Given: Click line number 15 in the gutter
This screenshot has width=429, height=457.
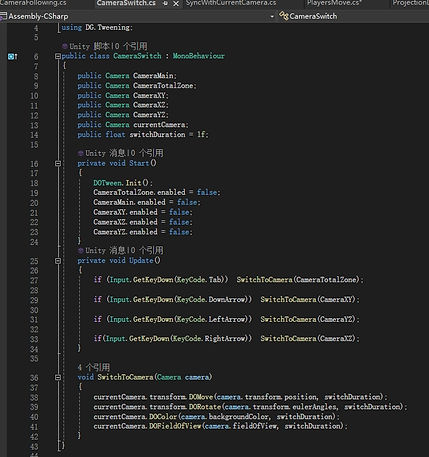Looking at the screenshot, I should 34,145.
